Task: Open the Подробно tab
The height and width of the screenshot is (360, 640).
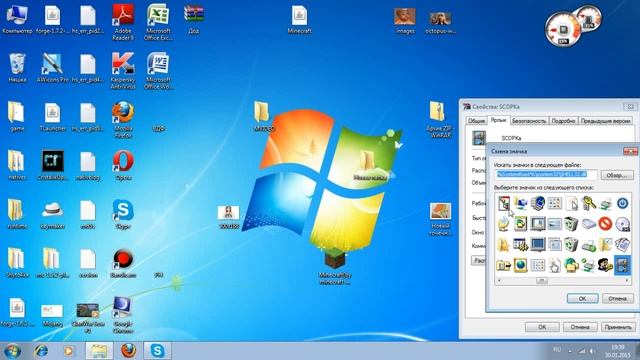Action: coord(563,121)
